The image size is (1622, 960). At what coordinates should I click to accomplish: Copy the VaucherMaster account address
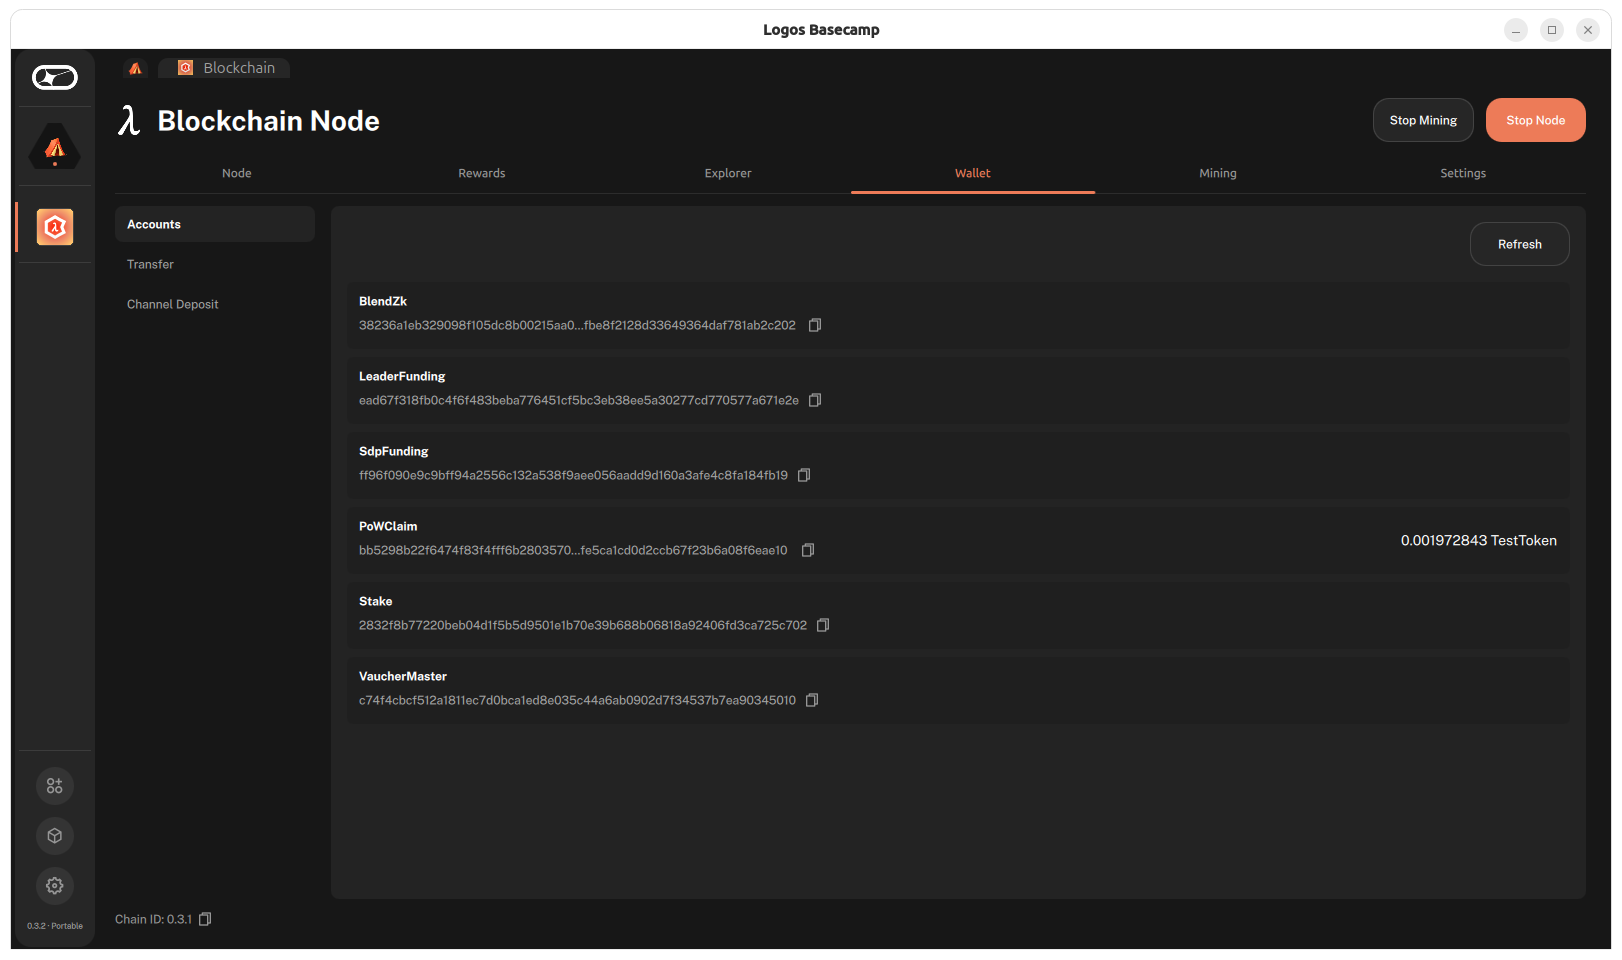pyautogui.click(x=812, y=700)
